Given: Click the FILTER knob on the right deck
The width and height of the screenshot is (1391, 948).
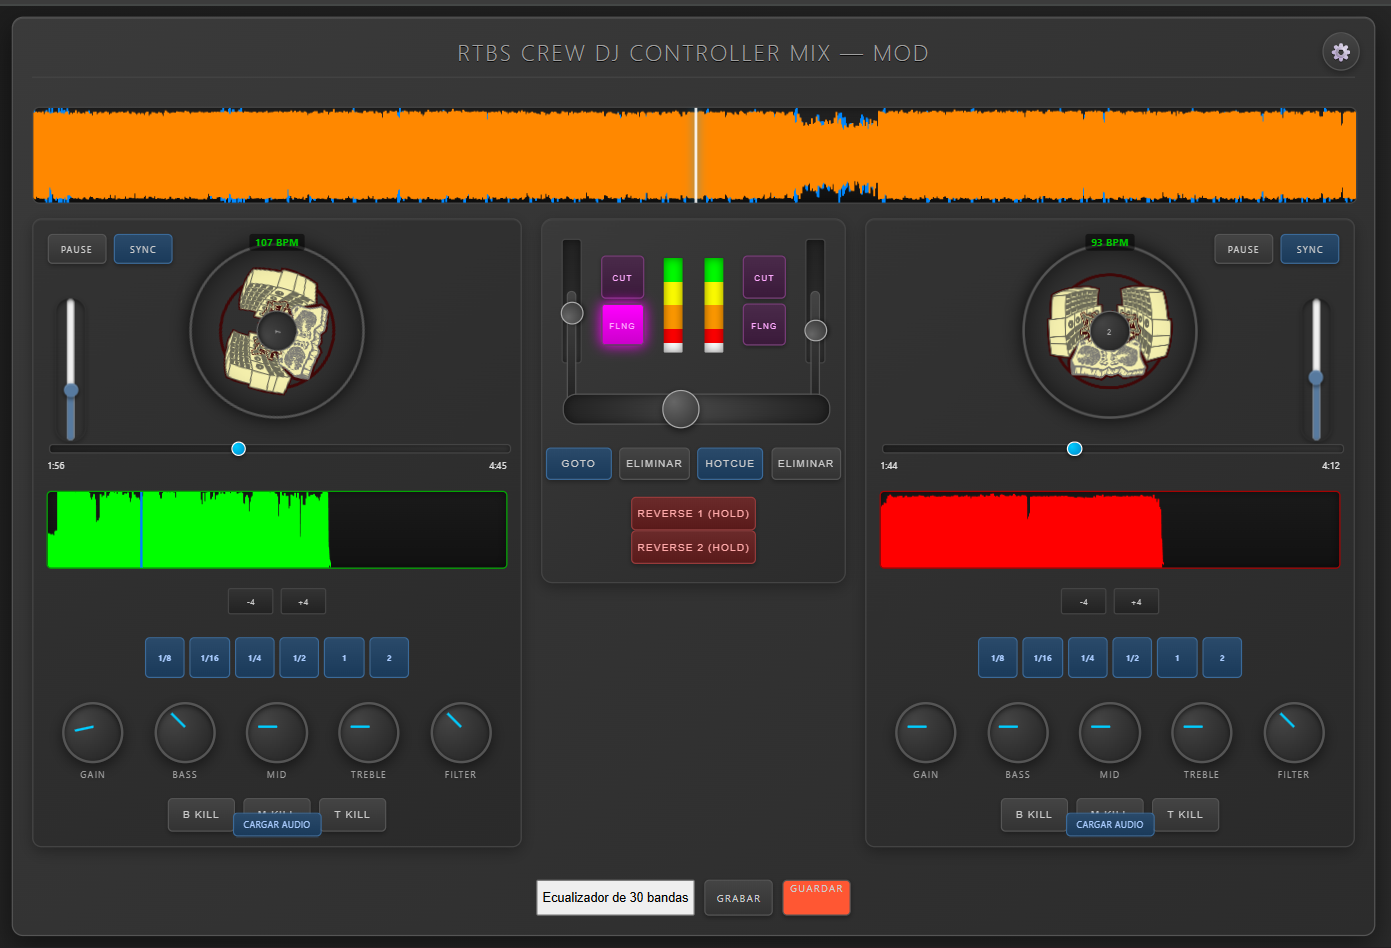Looking at the screenshot, I should (1294, 733).
